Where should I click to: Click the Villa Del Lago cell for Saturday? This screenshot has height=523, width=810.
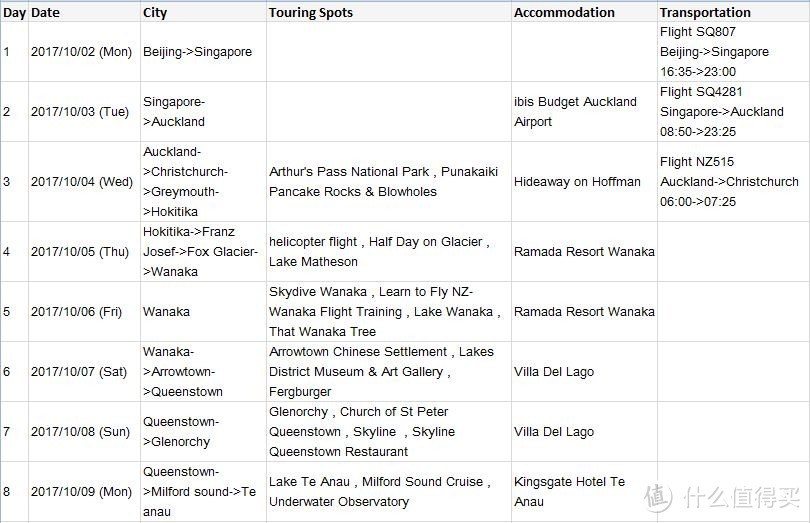tap(584, 372)
